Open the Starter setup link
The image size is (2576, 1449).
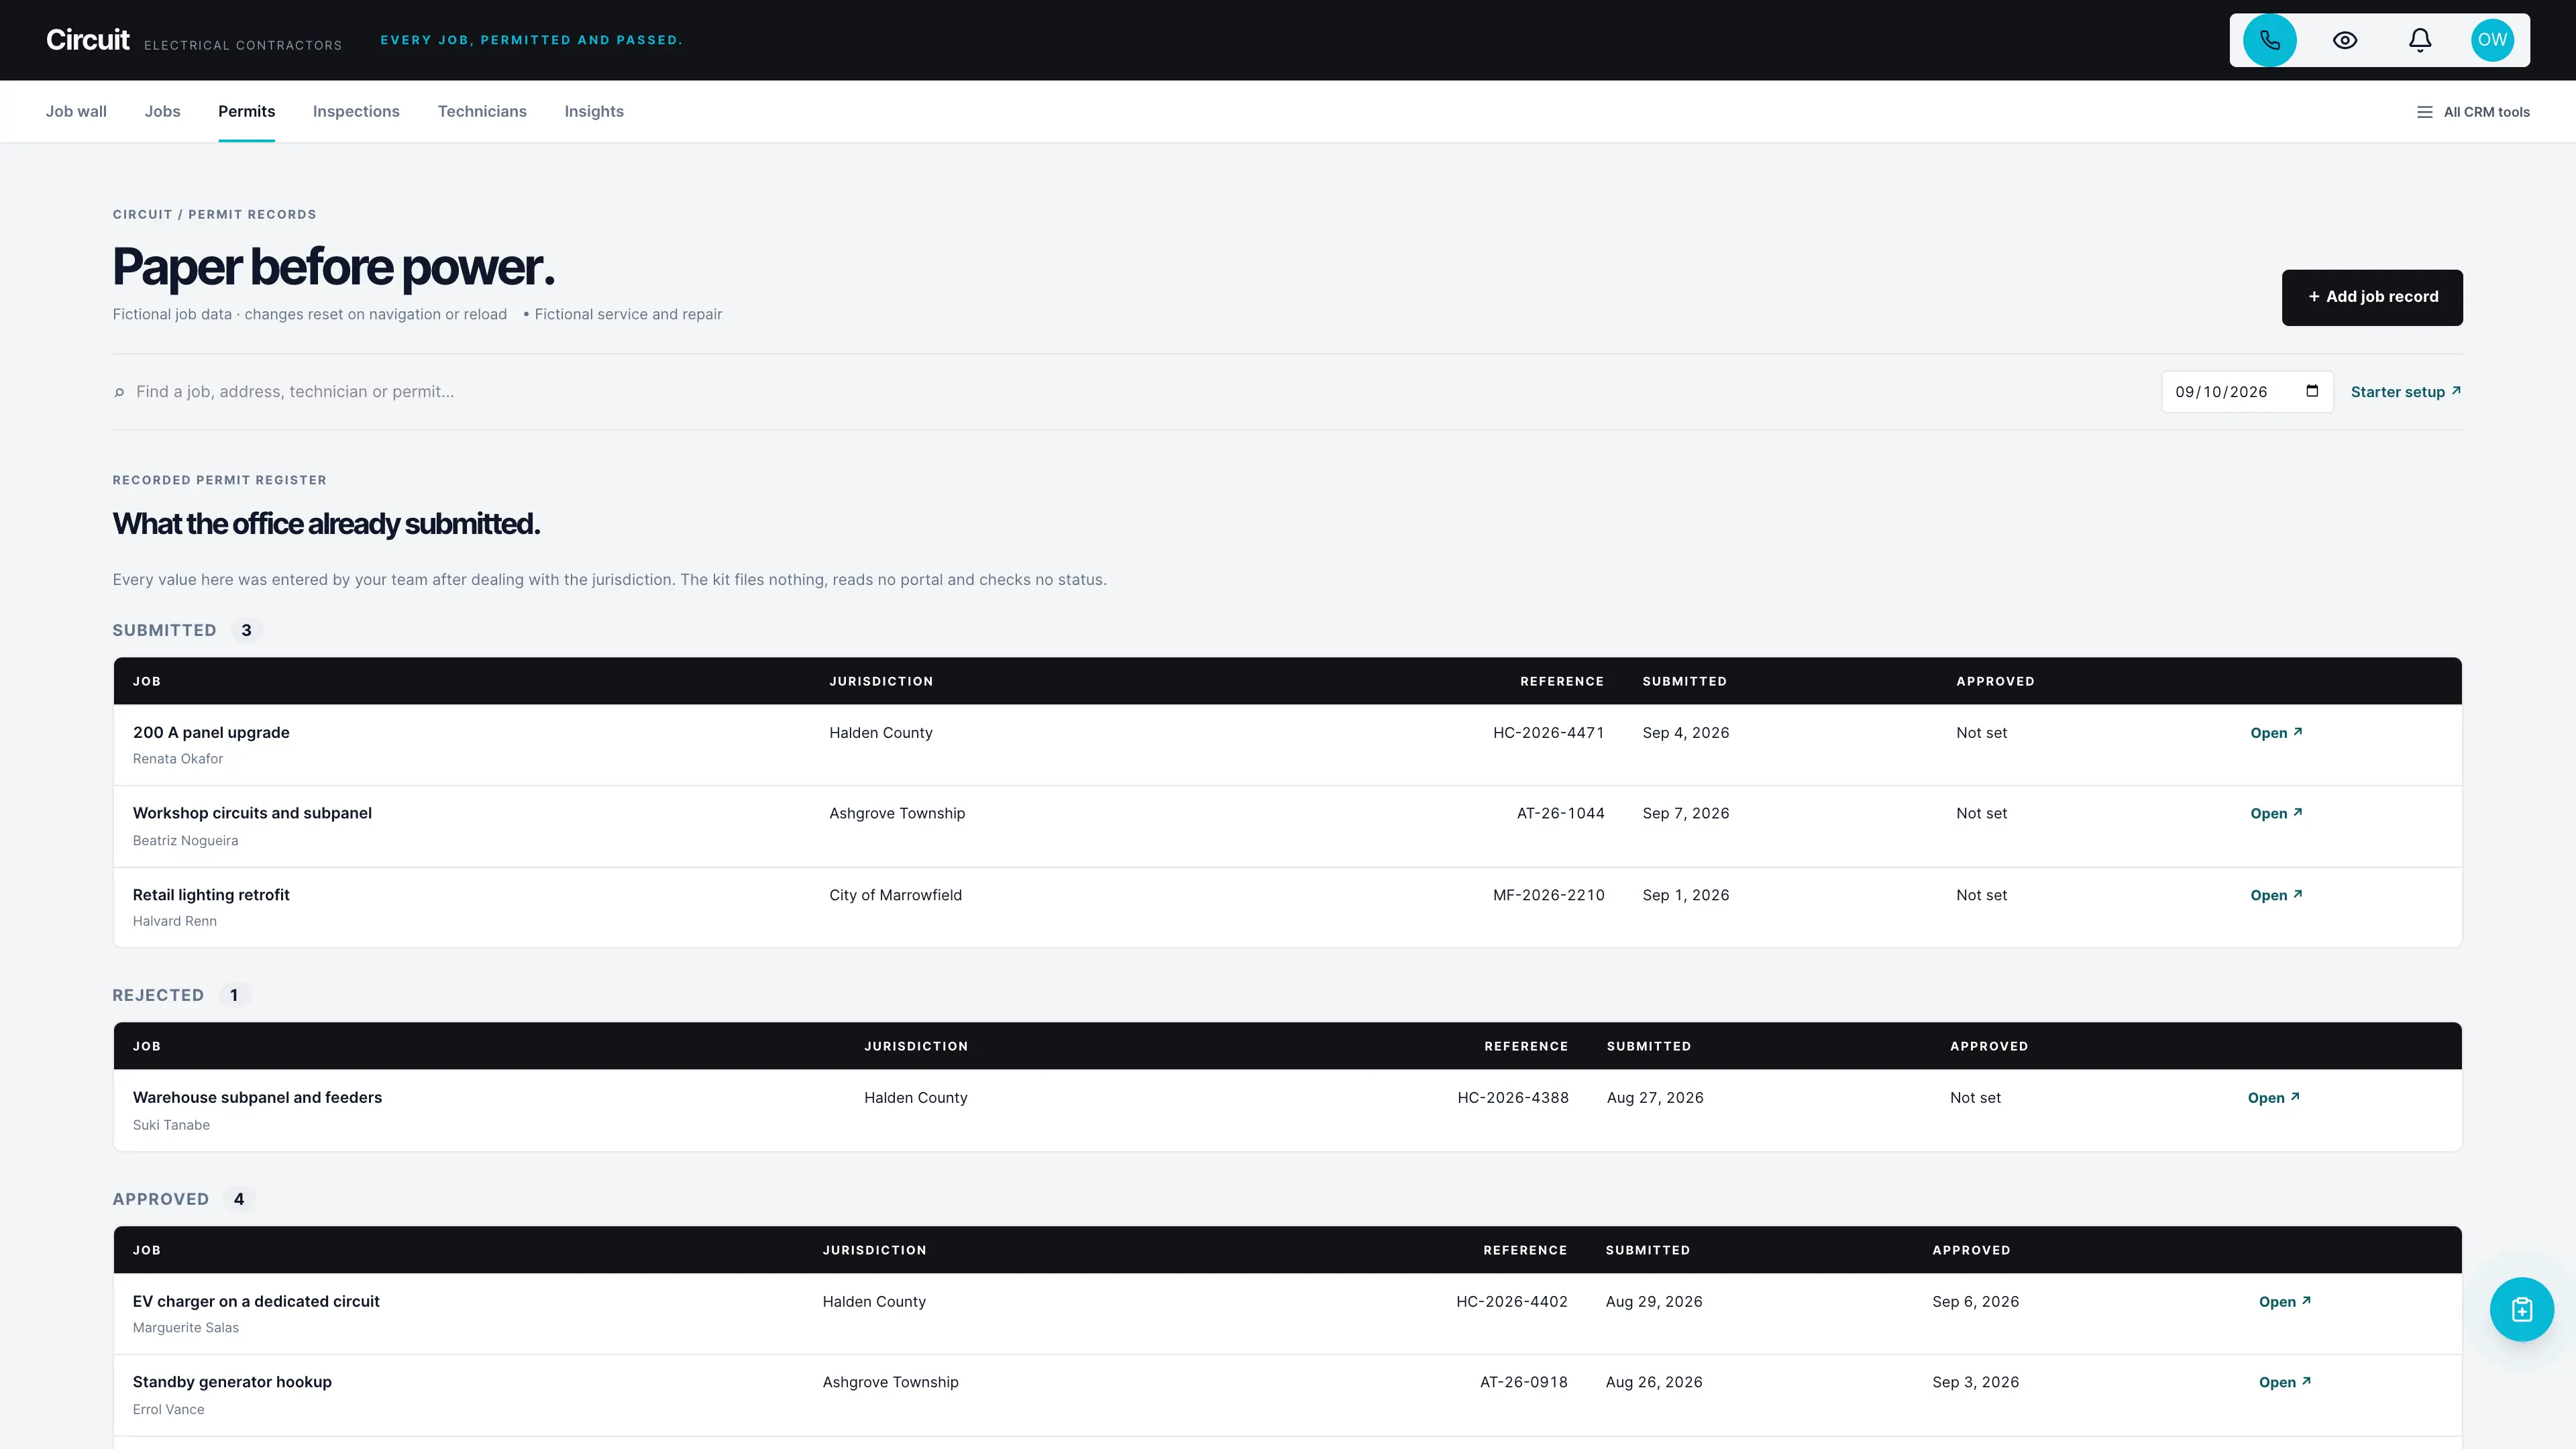2405,392
